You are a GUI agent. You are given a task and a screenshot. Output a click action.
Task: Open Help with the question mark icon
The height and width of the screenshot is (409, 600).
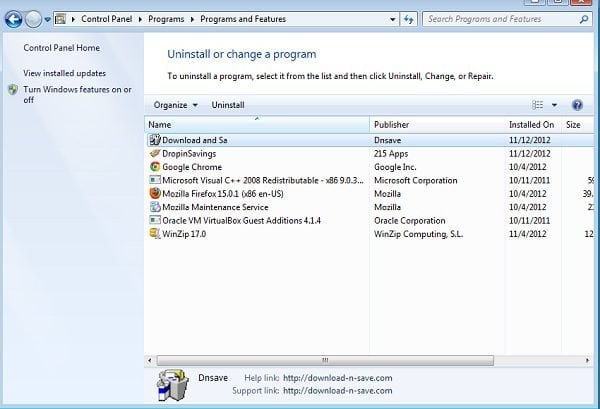point(577,105)
